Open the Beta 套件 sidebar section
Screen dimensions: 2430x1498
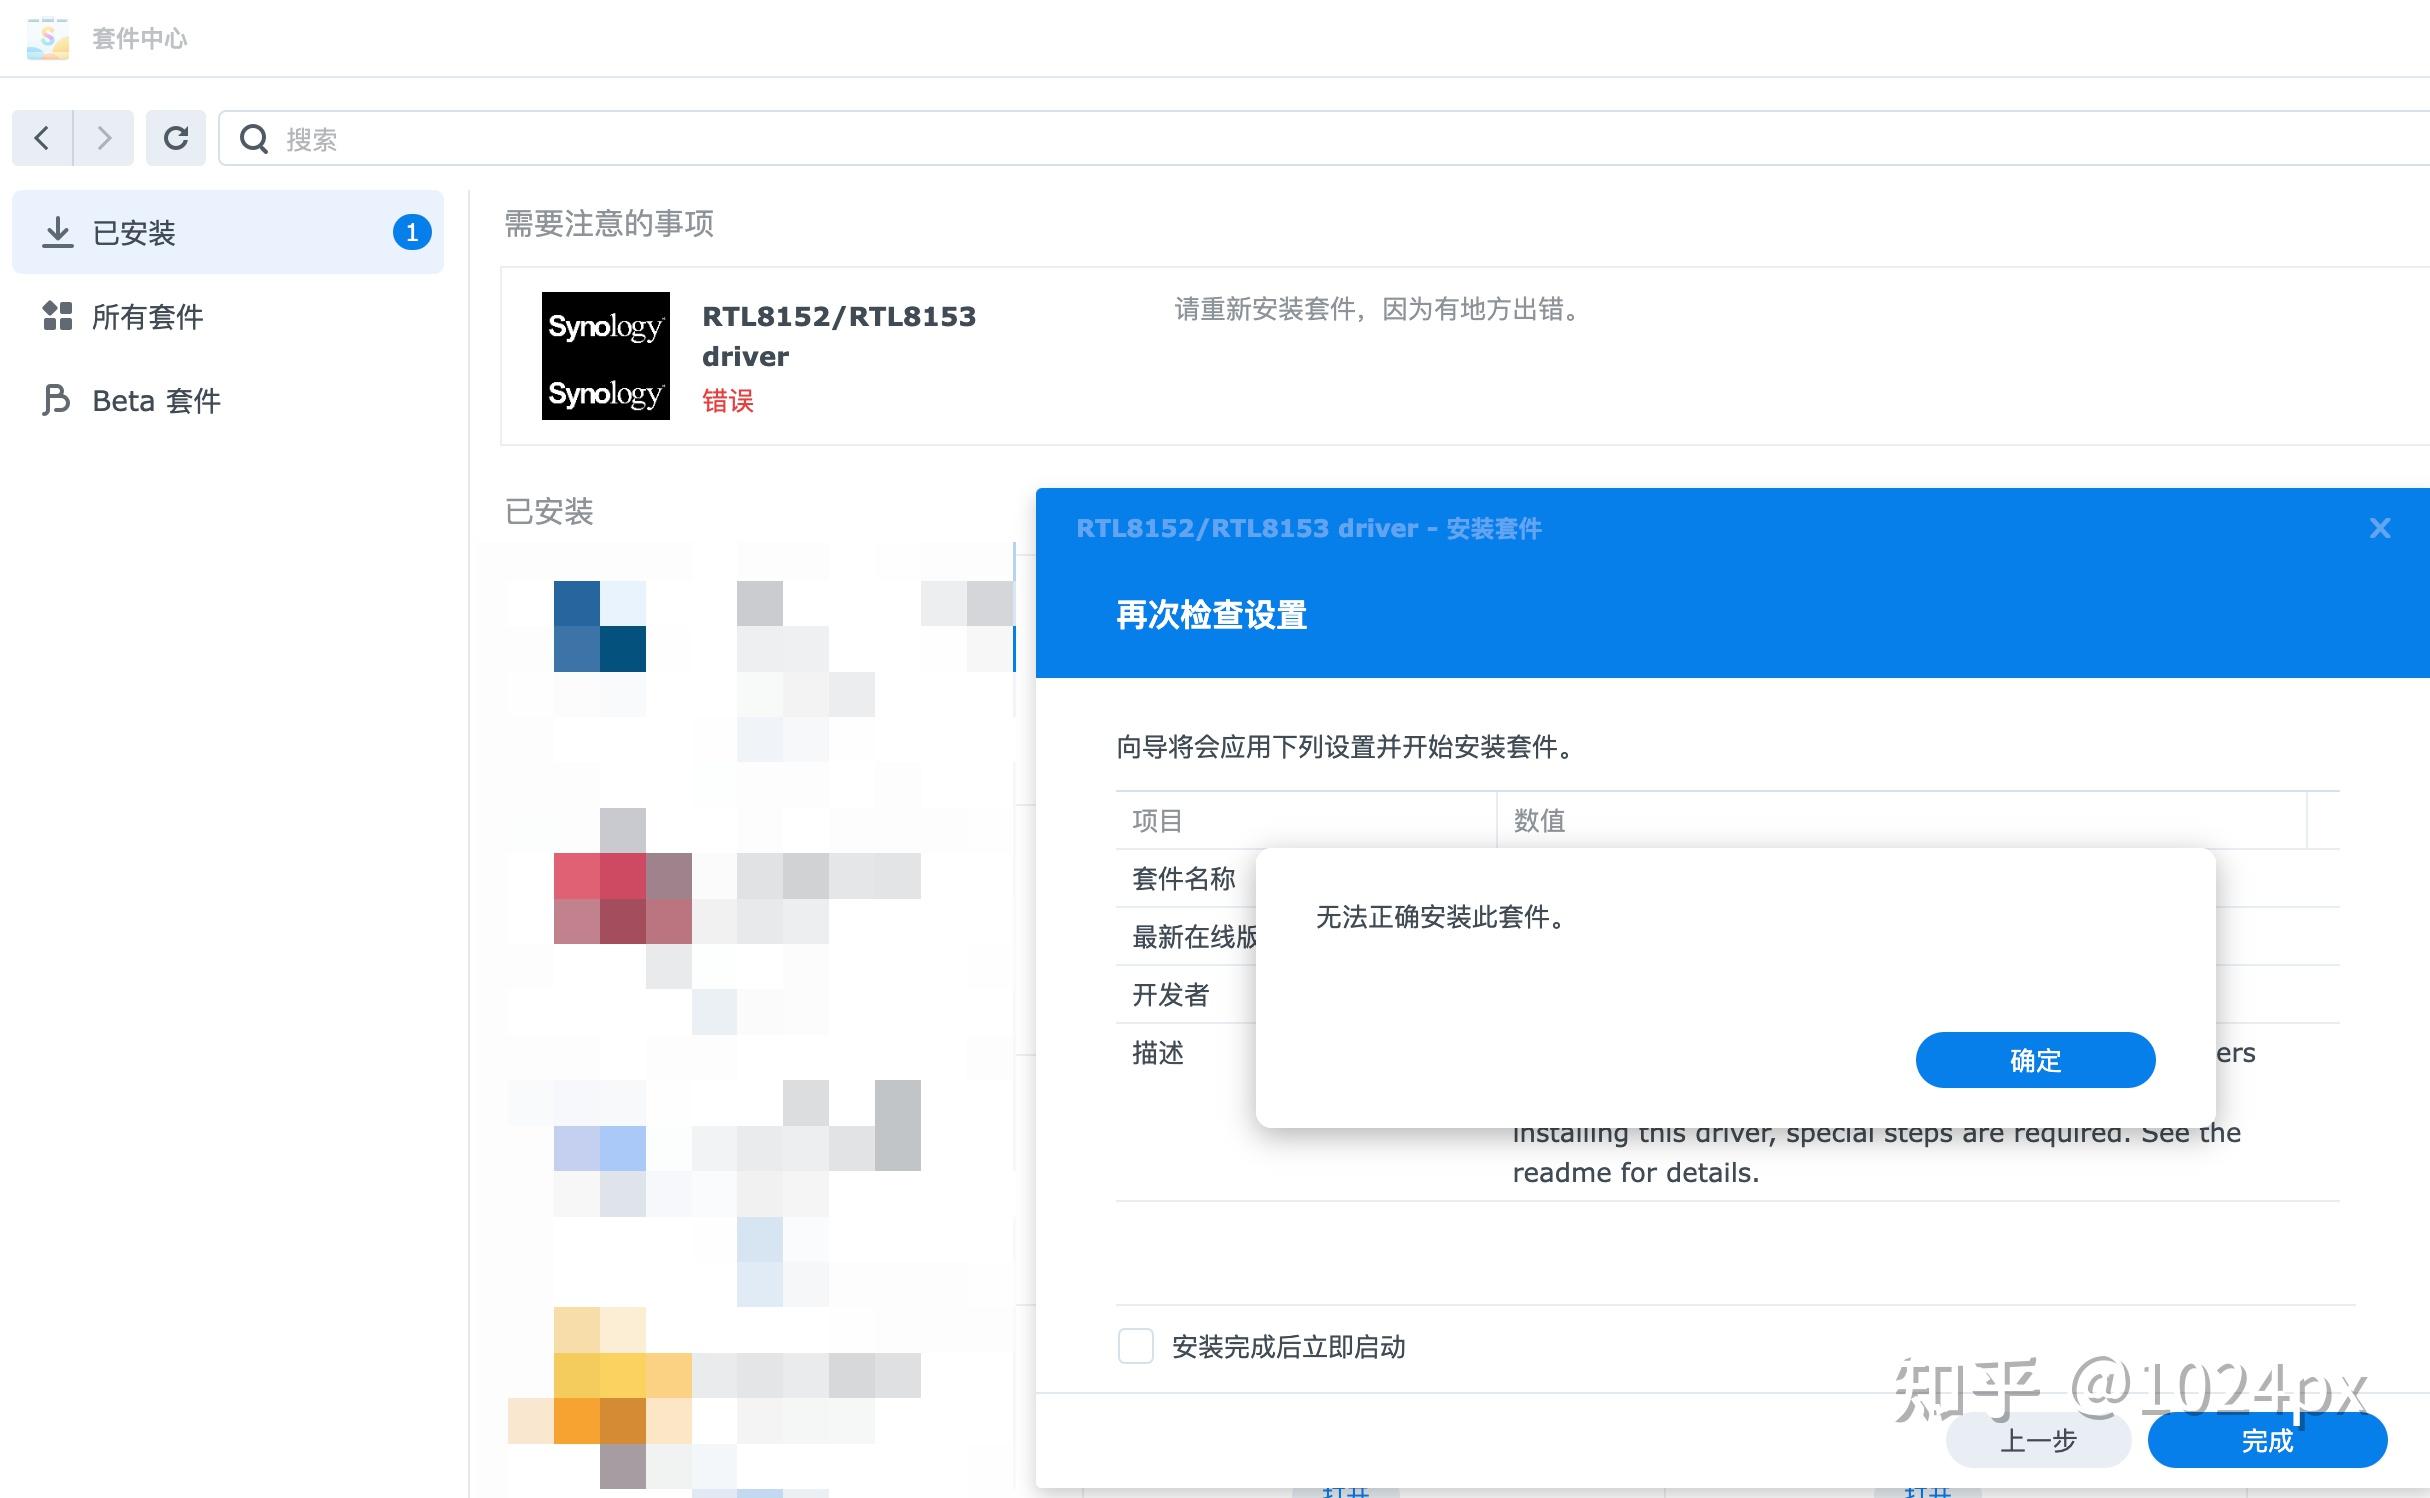click(x=156, y=401)
